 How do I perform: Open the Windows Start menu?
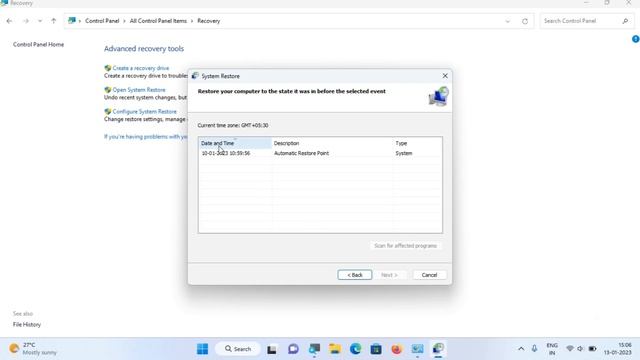tap(202, 349)
